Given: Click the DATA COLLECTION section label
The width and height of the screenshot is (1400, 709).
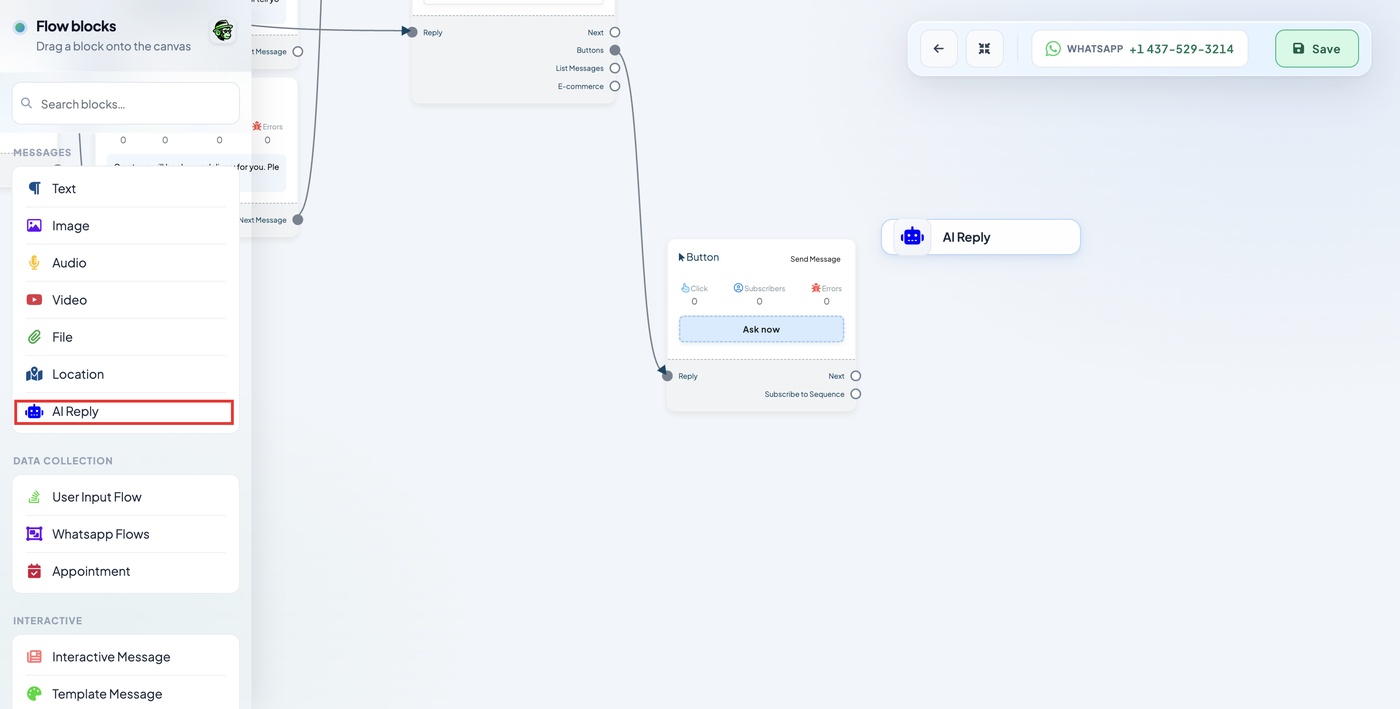Looking at the screenshot, I should click(63, 461).
